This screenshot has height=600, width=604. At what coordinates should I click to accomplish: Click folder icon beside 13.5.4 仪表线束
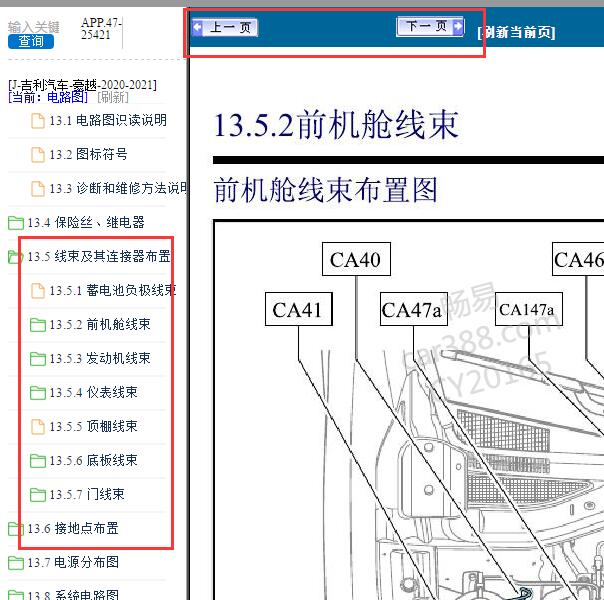(38, 392)
